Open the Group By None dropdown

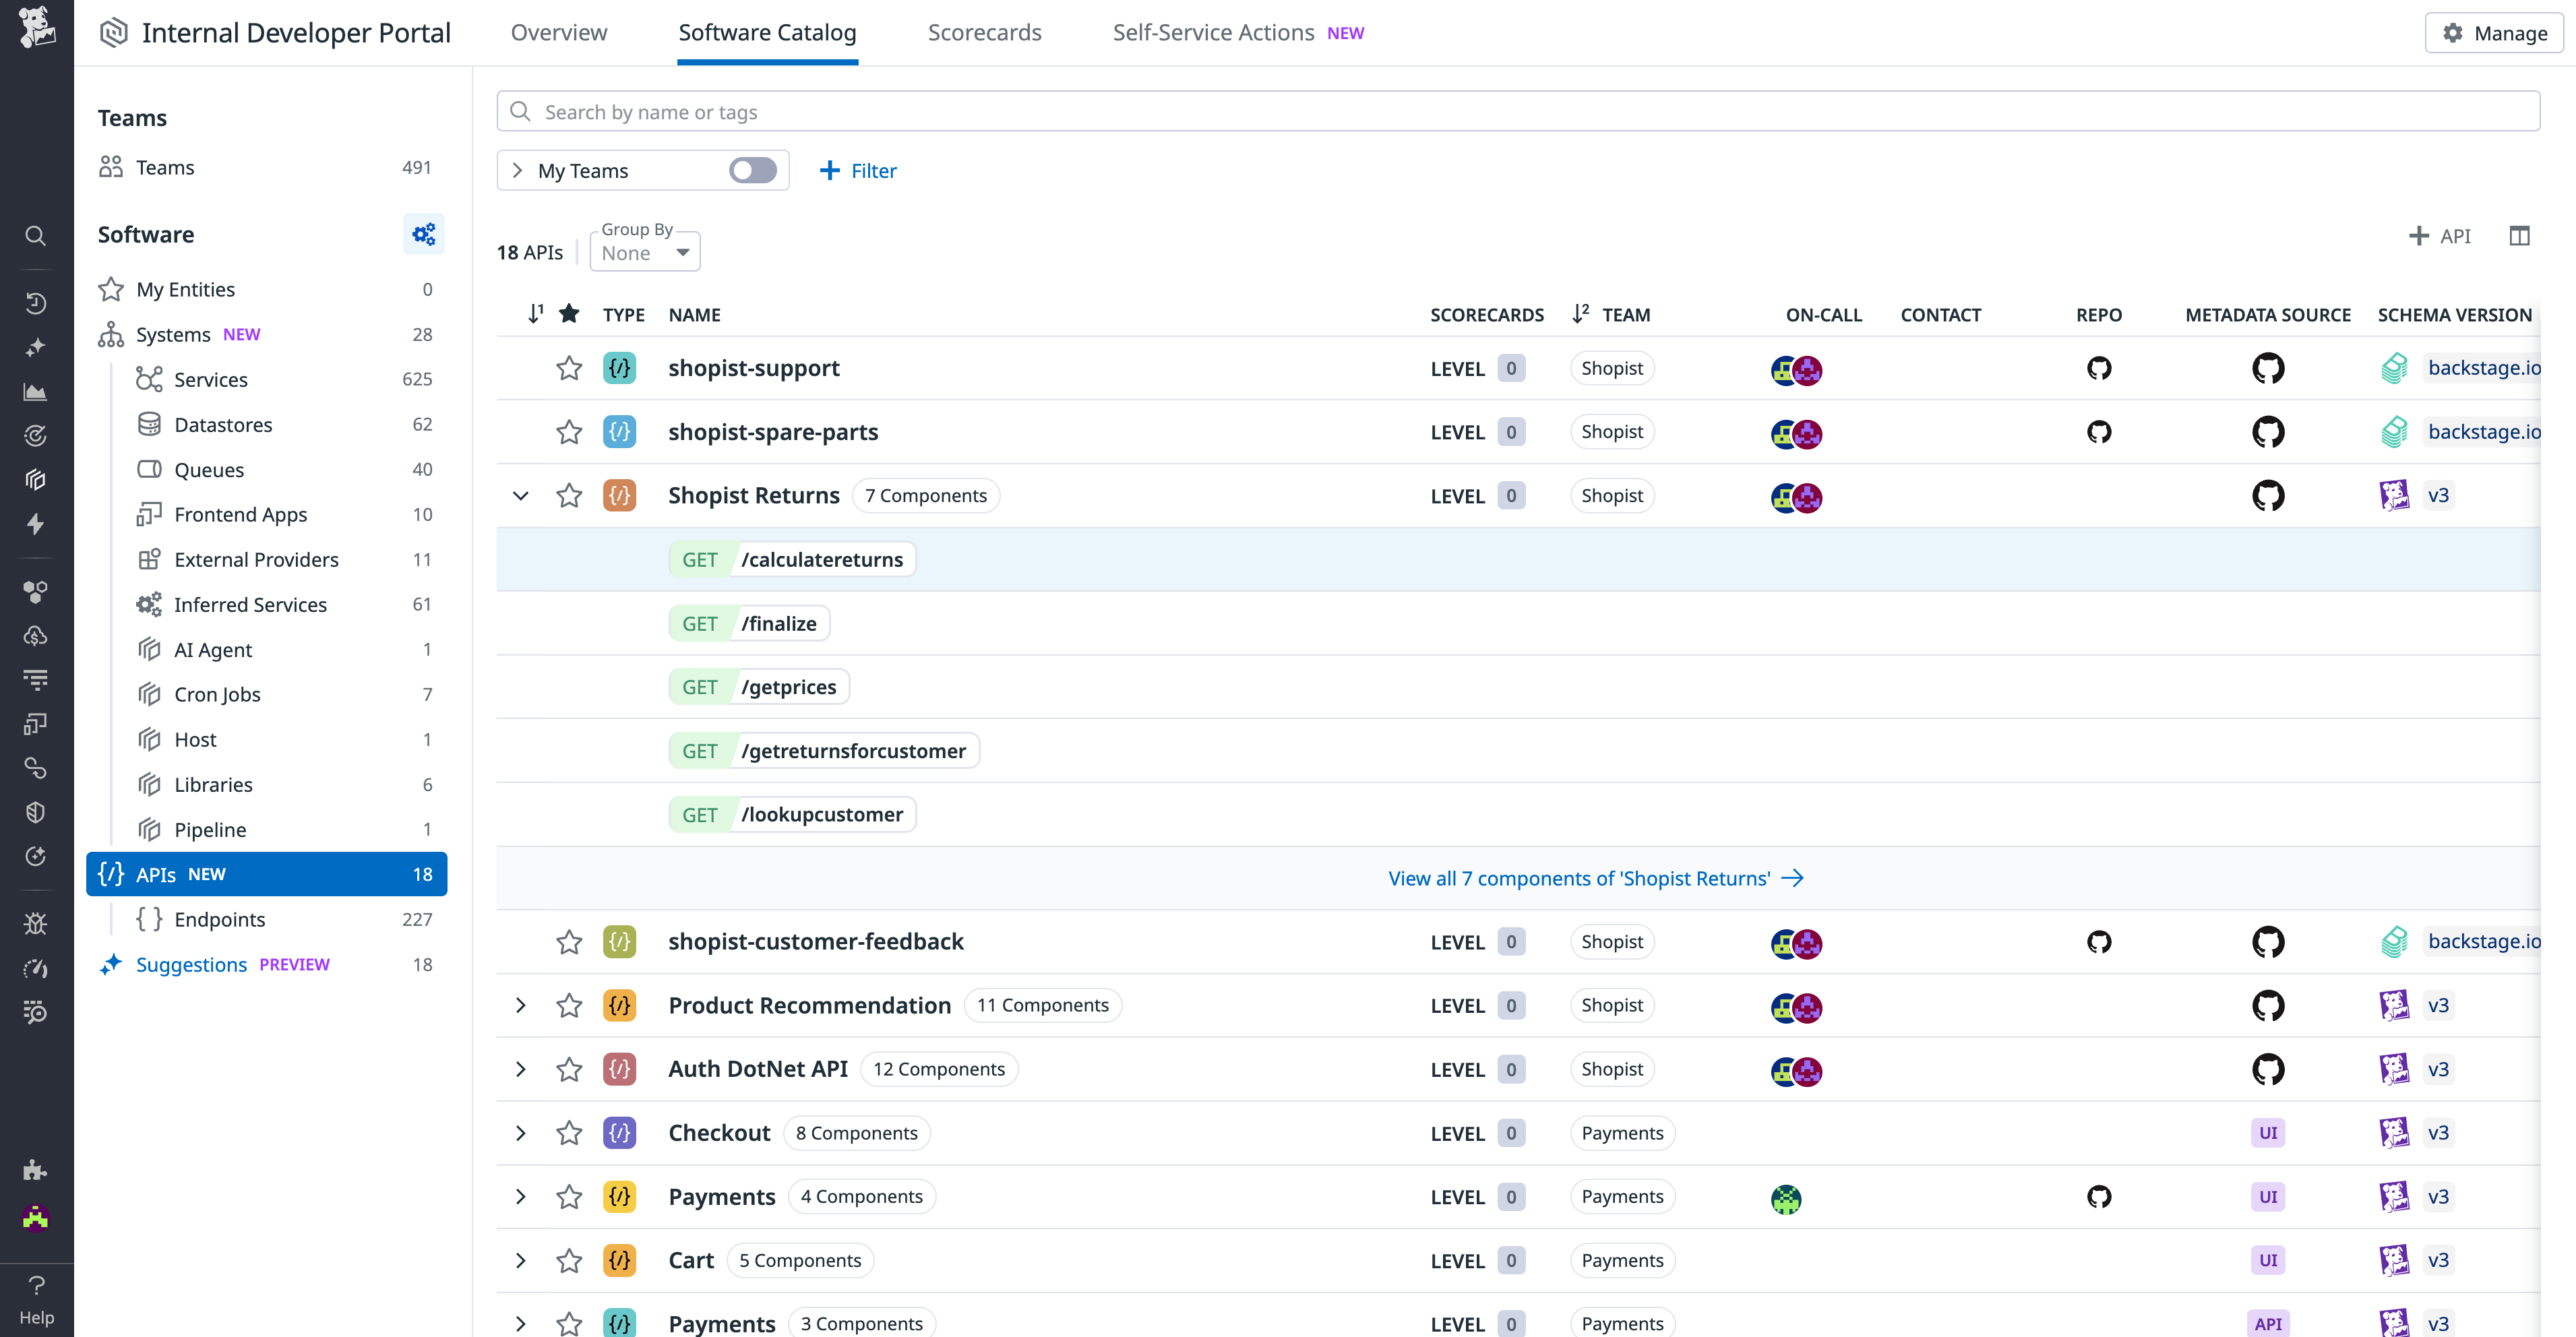tap(644, 252)
